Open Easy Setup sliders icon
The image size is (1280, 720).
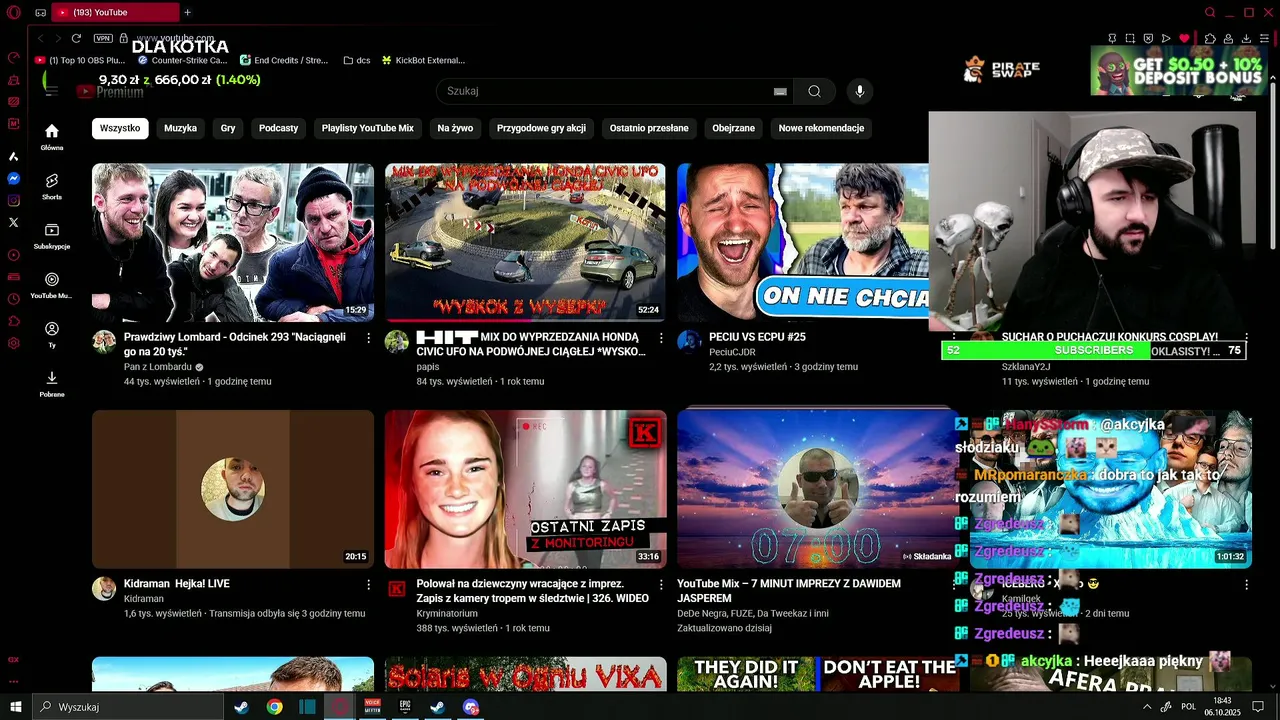(1264, 38)
